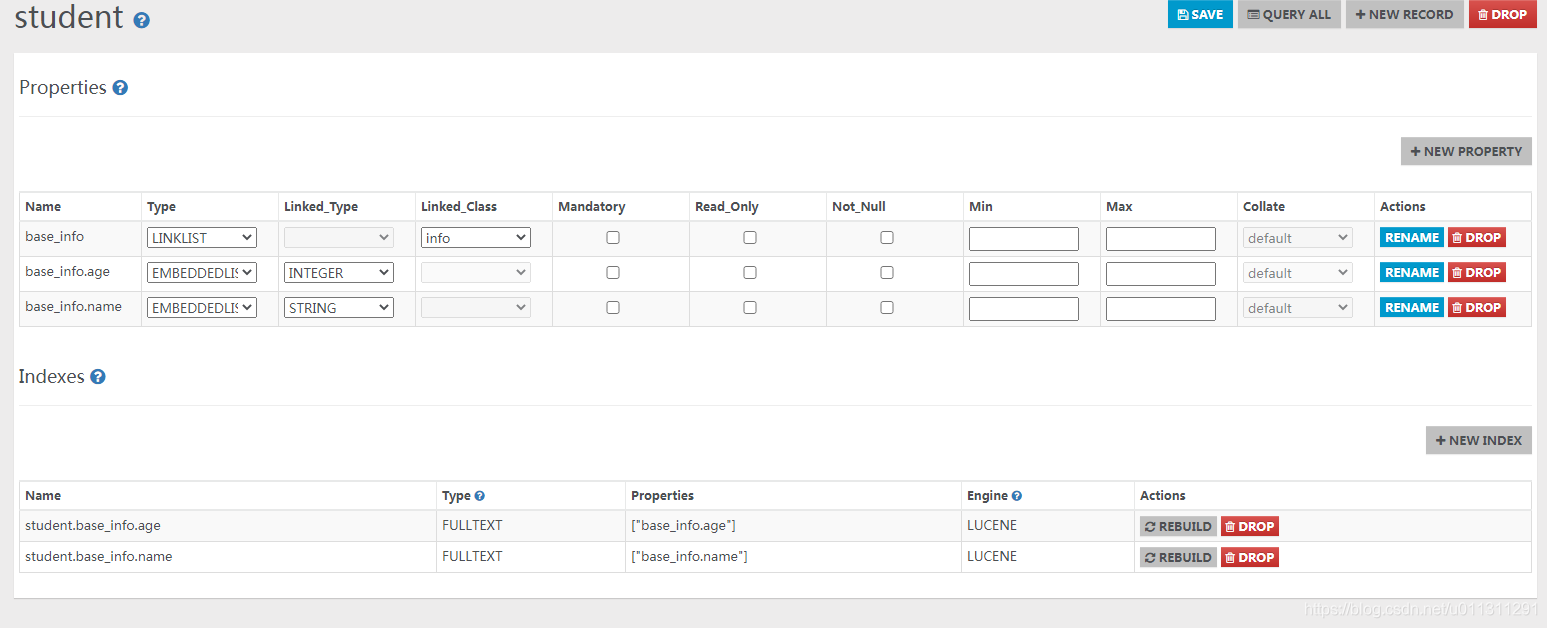Rename the base_info property

tap(1412, 238)
